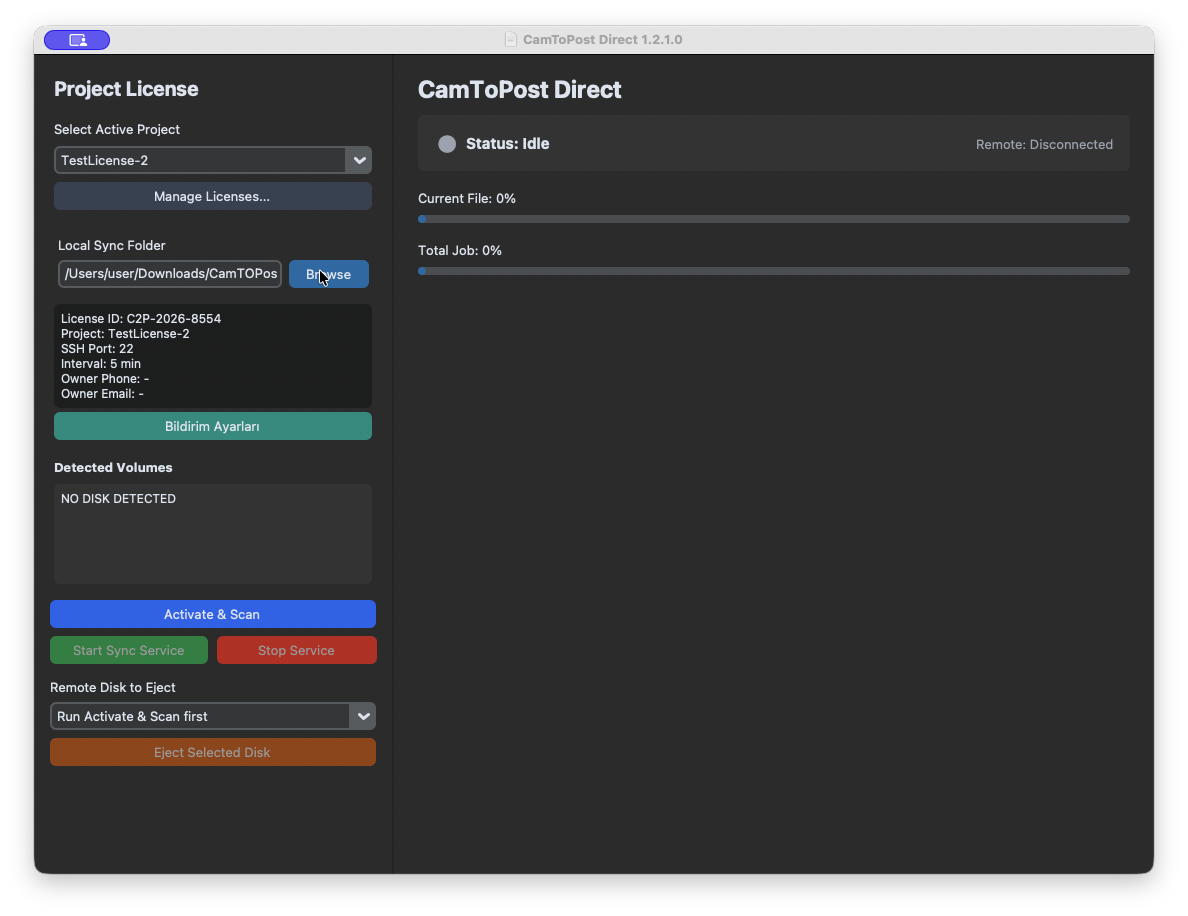1188x916 pixels.
Task: Click the Current File: 0% label
Action: (467, 199)
